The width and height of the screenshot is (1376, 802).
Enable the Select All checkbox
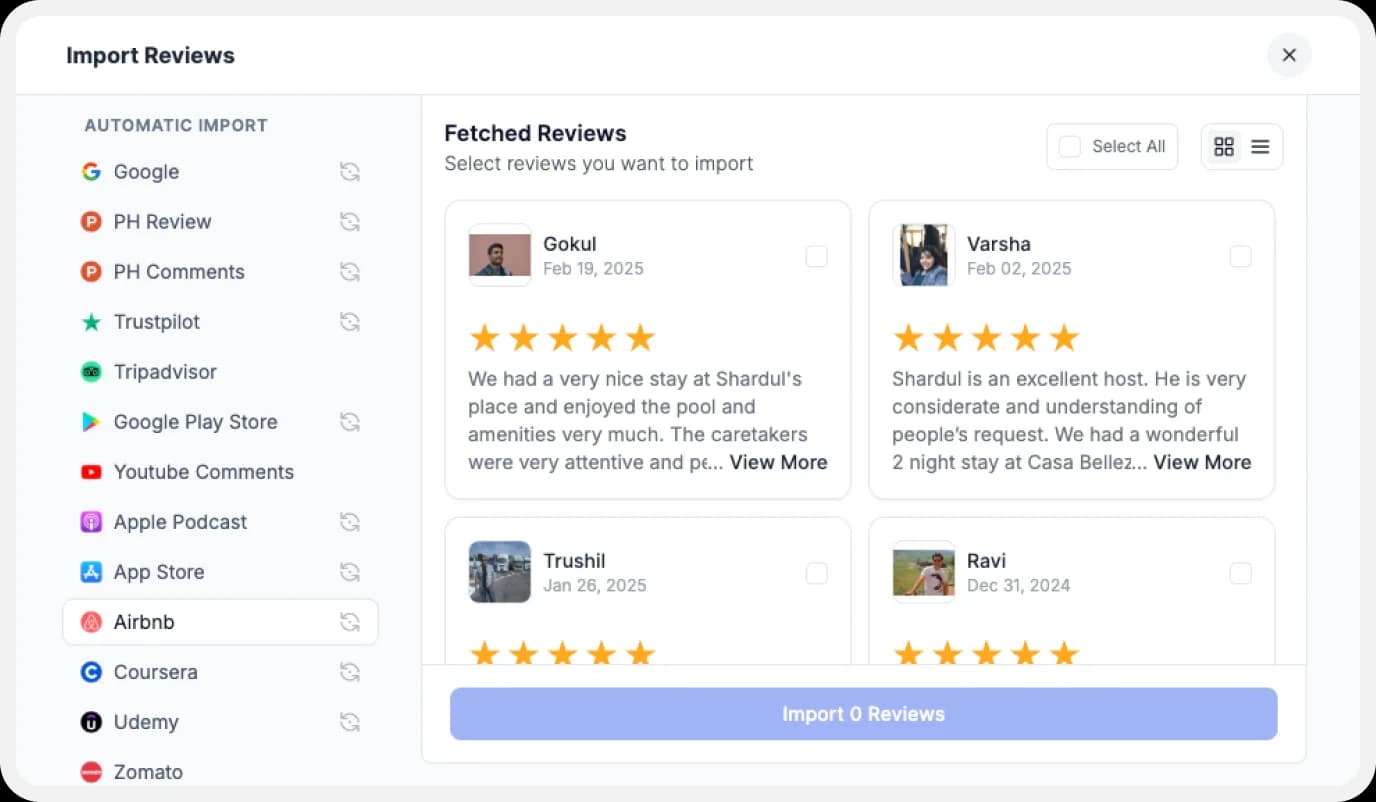tap(1069, 146)
